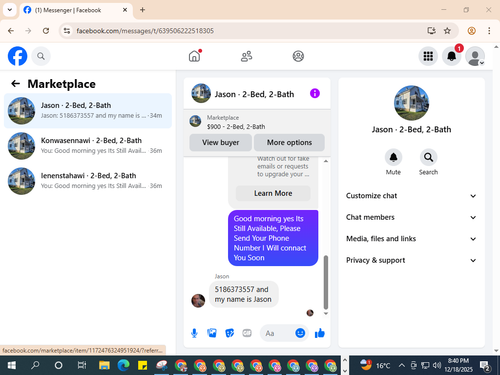Open the Notifications bell

point(451,56)
